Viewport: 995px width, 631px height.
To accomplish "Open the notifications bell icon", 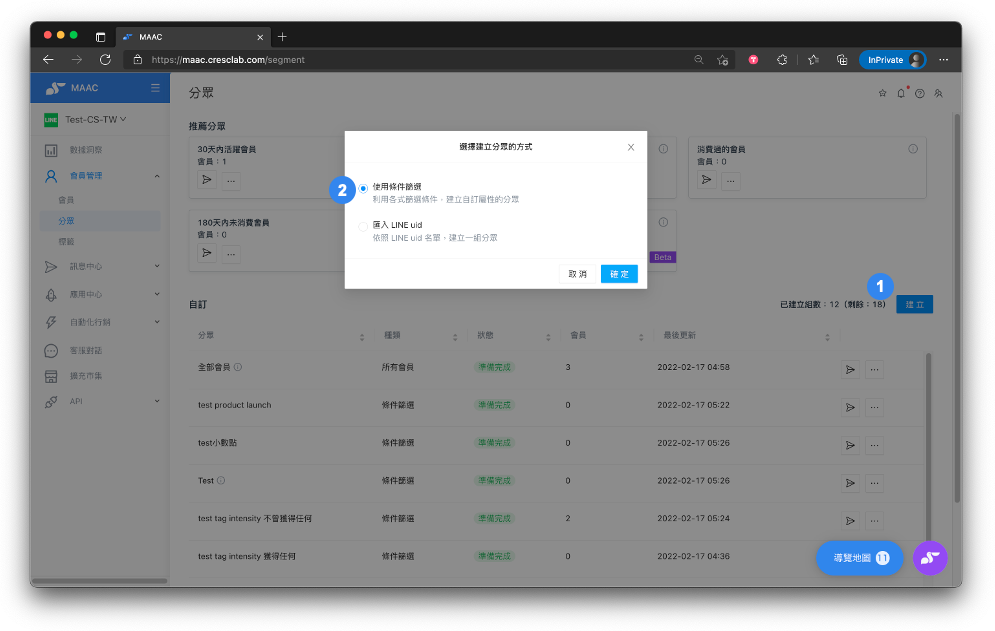I will (901, 93).
